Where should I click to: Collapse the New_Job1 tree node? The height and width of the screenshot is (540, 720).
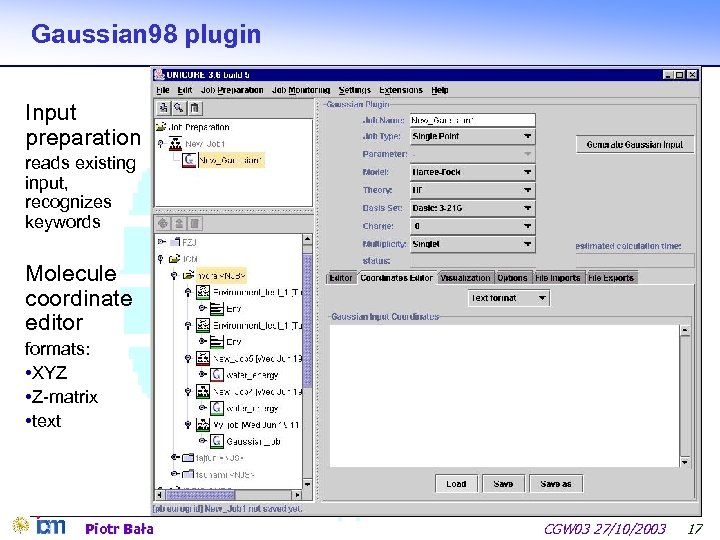tap(160, 144)
